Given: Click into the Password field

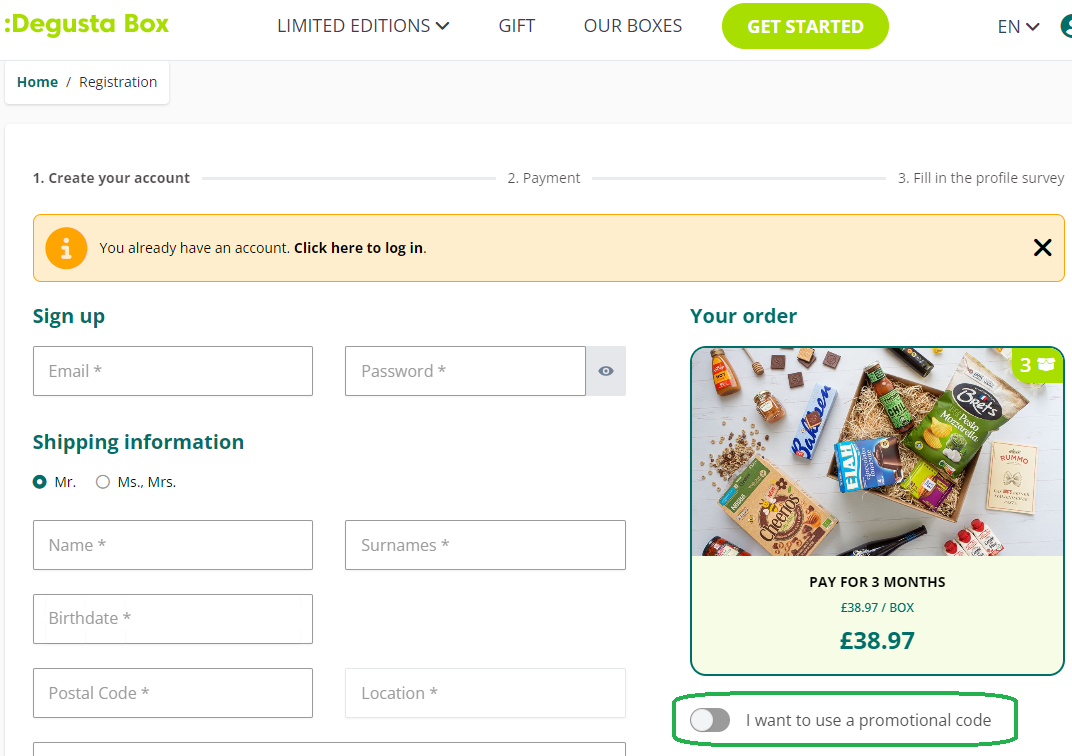Looking at the screenshot, I should pos(465,371).
